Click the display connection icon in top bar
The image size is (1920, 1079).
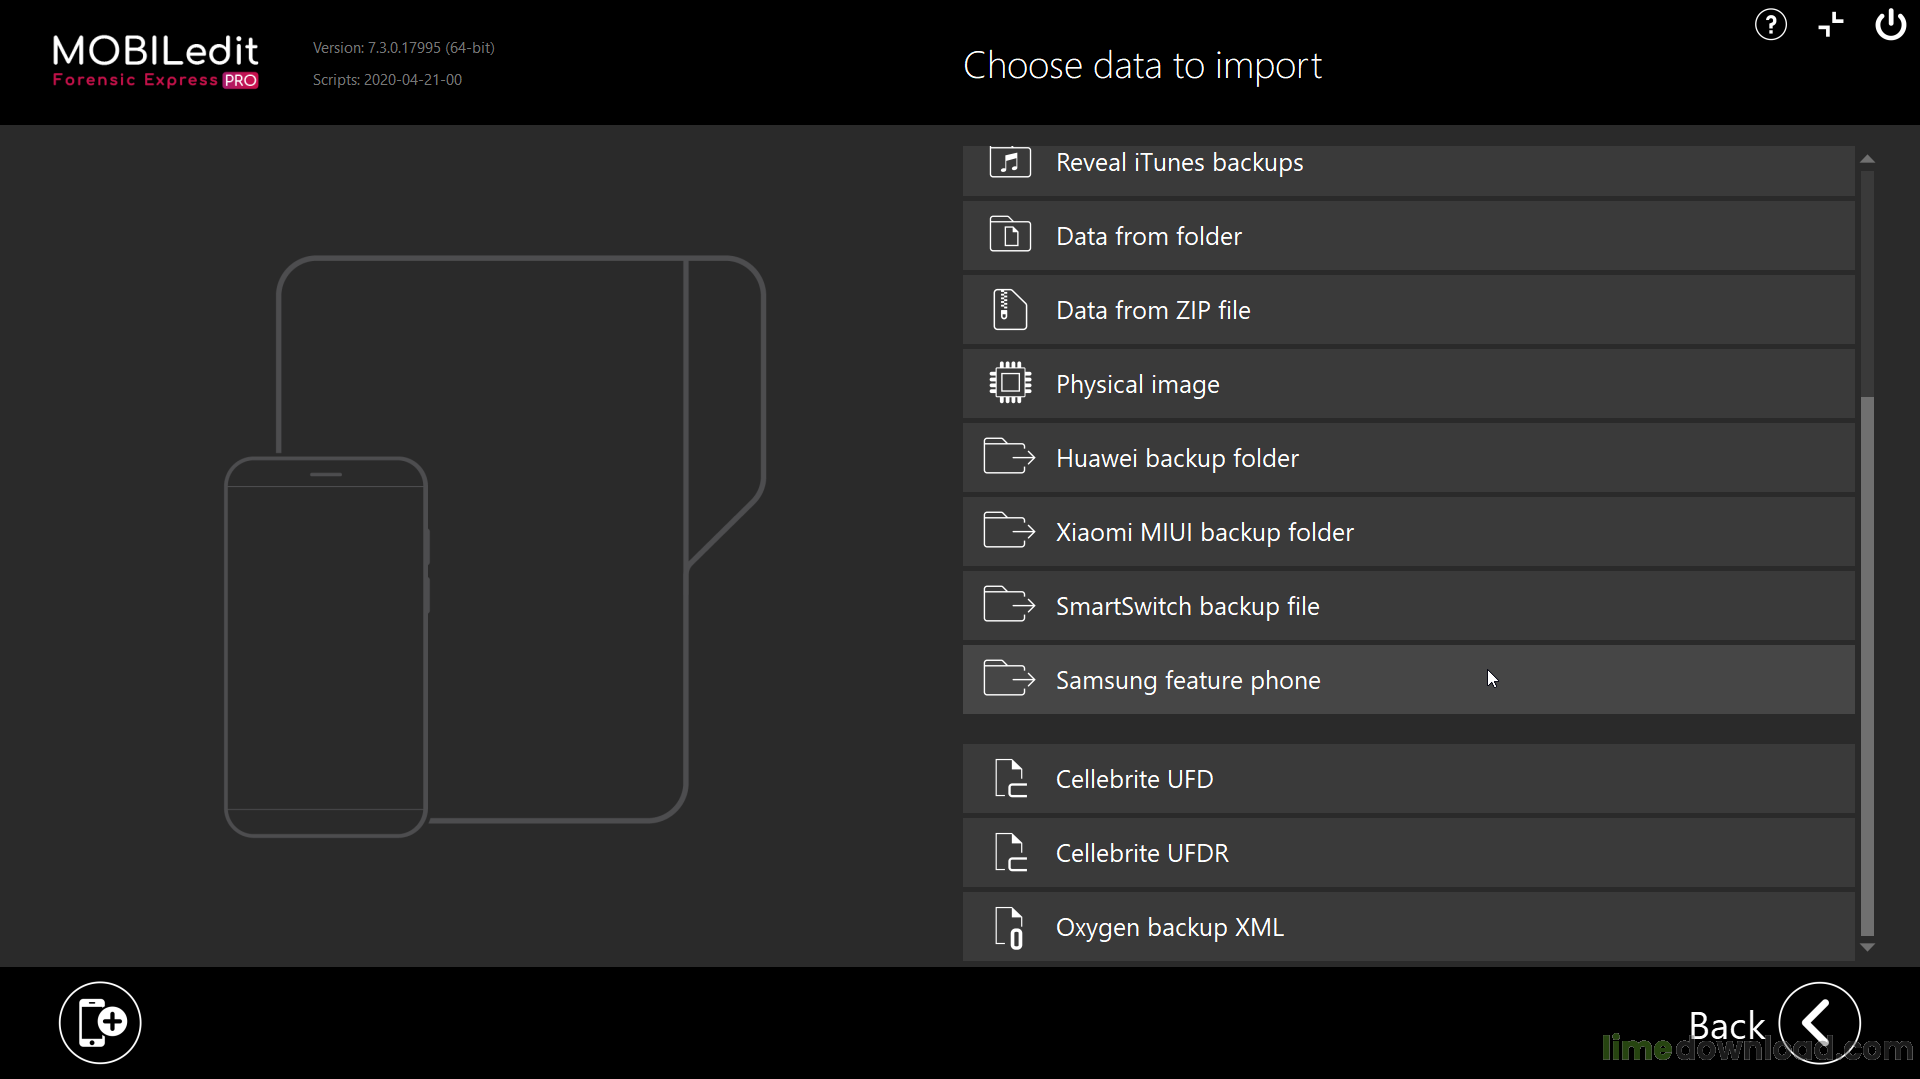pyautogui.click(x=1830, y=24)
